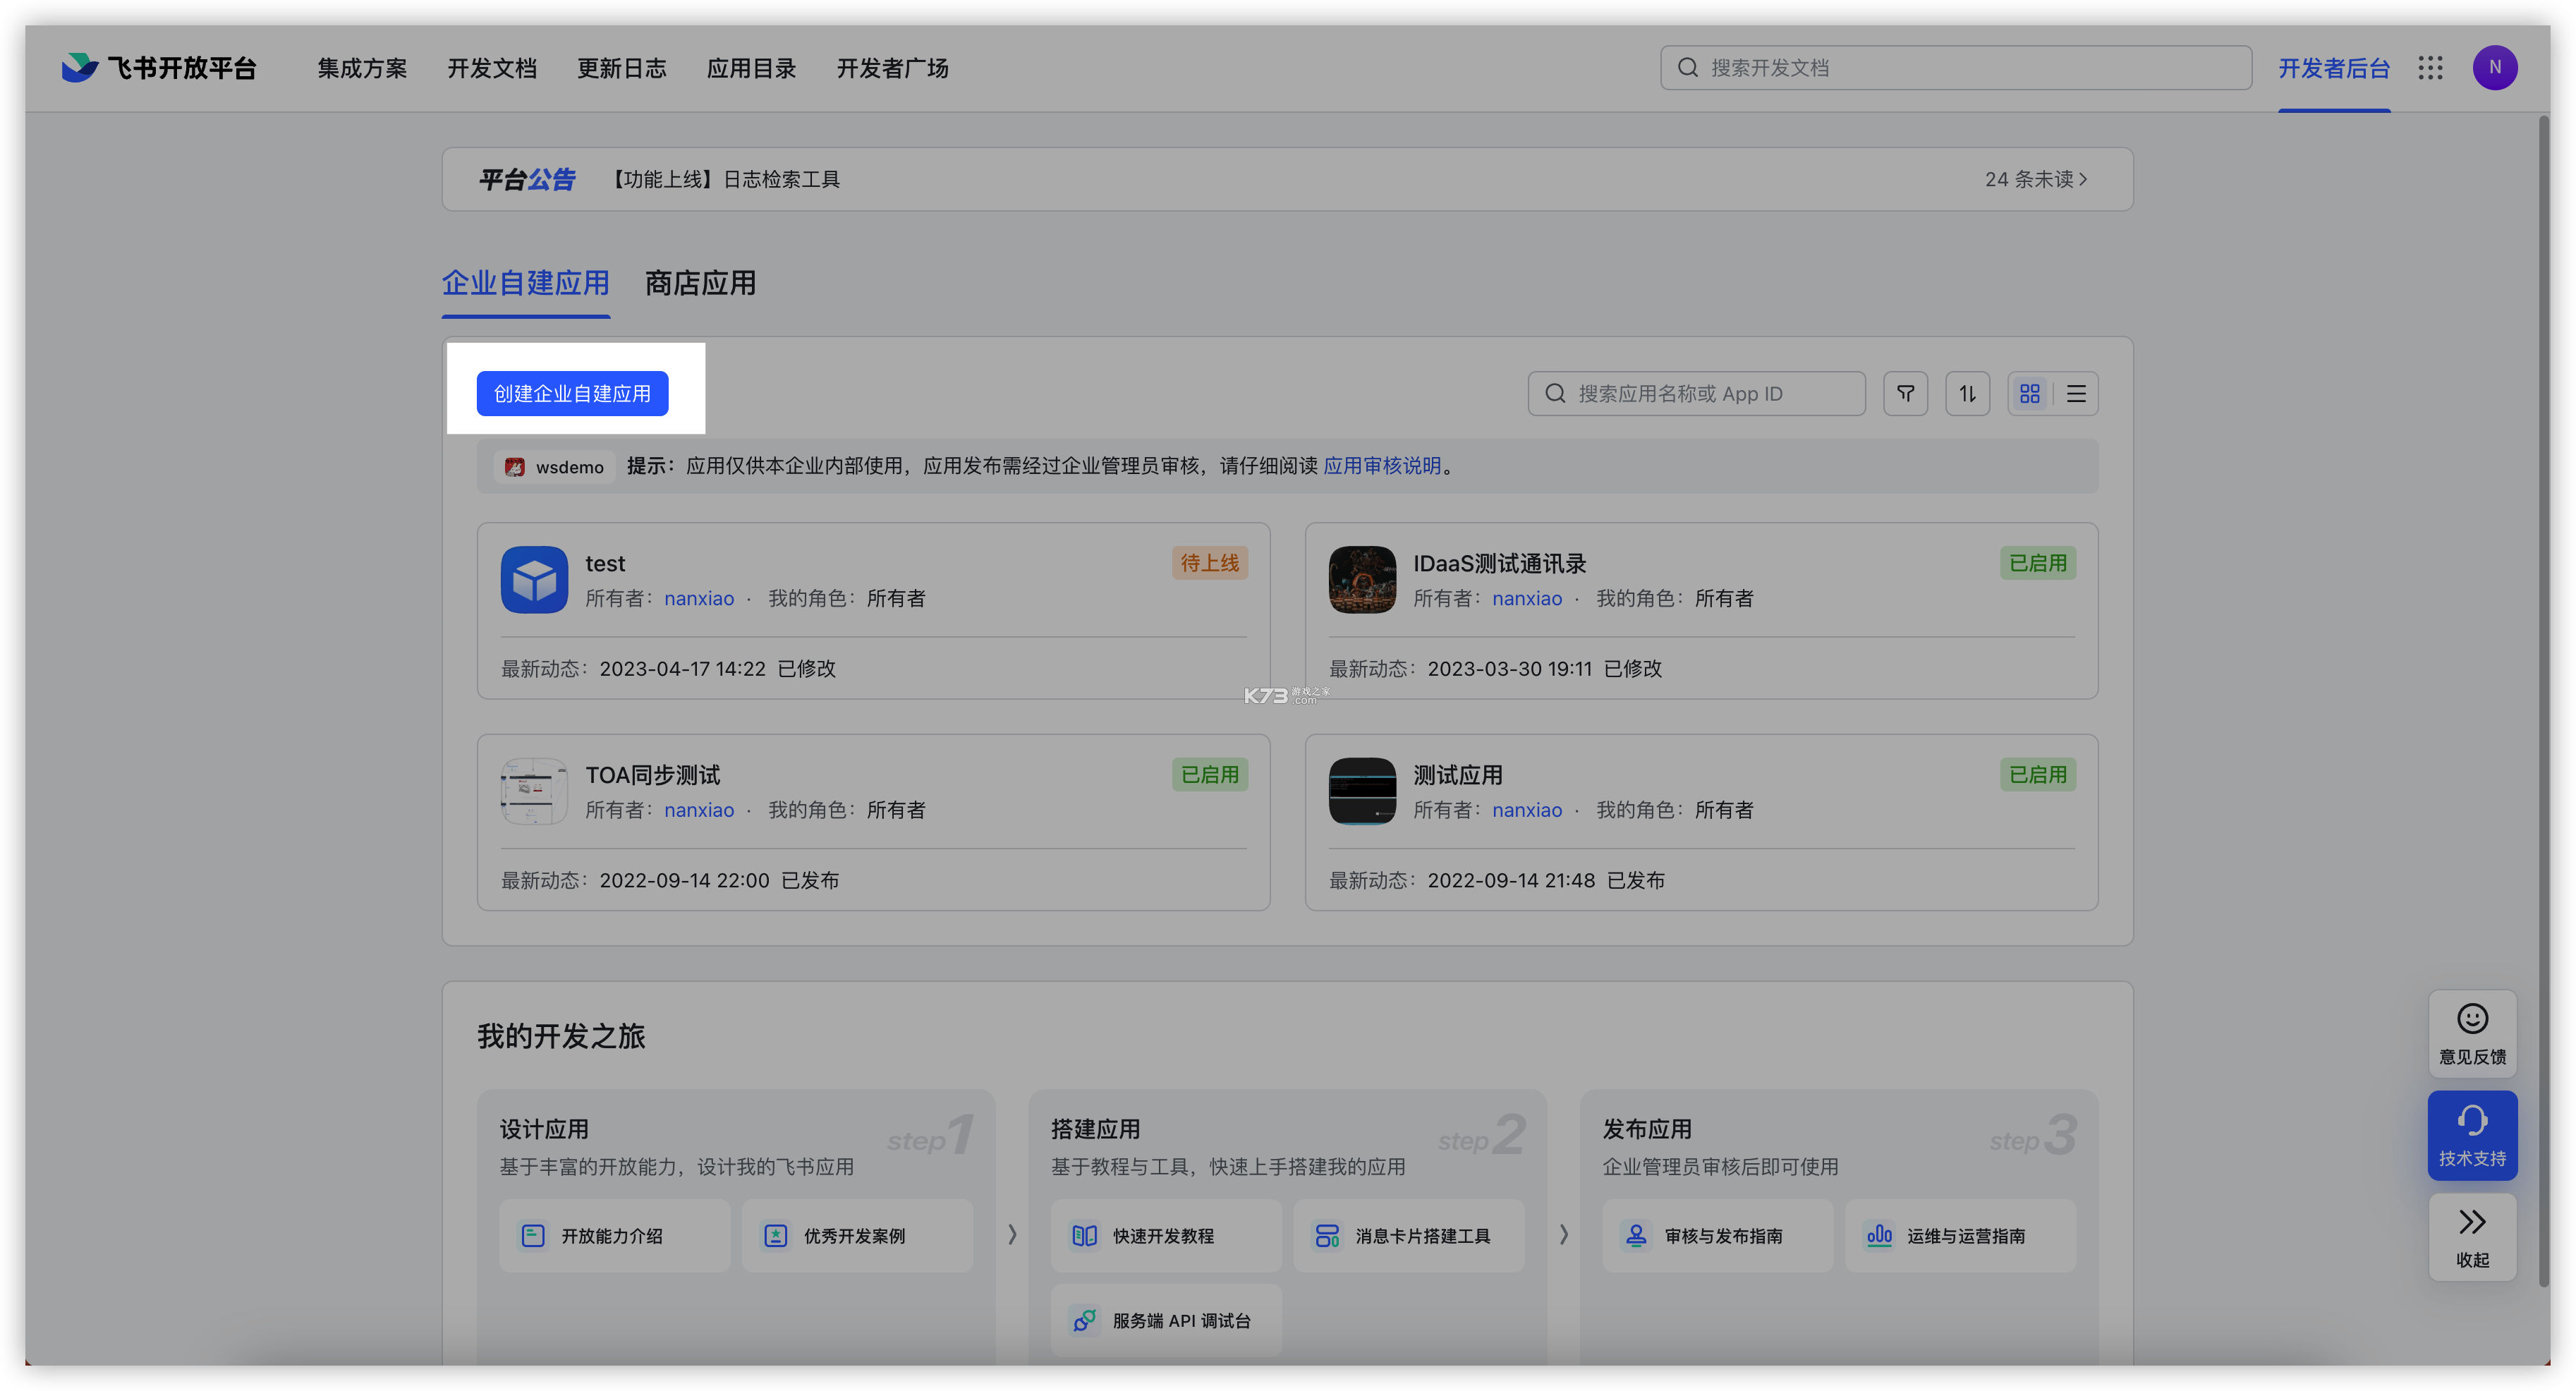Screen dimensions: 2576x1391
Task: Open the purple N user avatar
Action: tap(2494, 68)
